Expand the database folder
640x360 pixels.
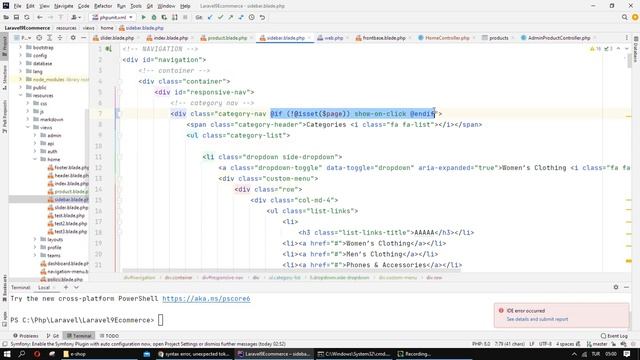20,63
